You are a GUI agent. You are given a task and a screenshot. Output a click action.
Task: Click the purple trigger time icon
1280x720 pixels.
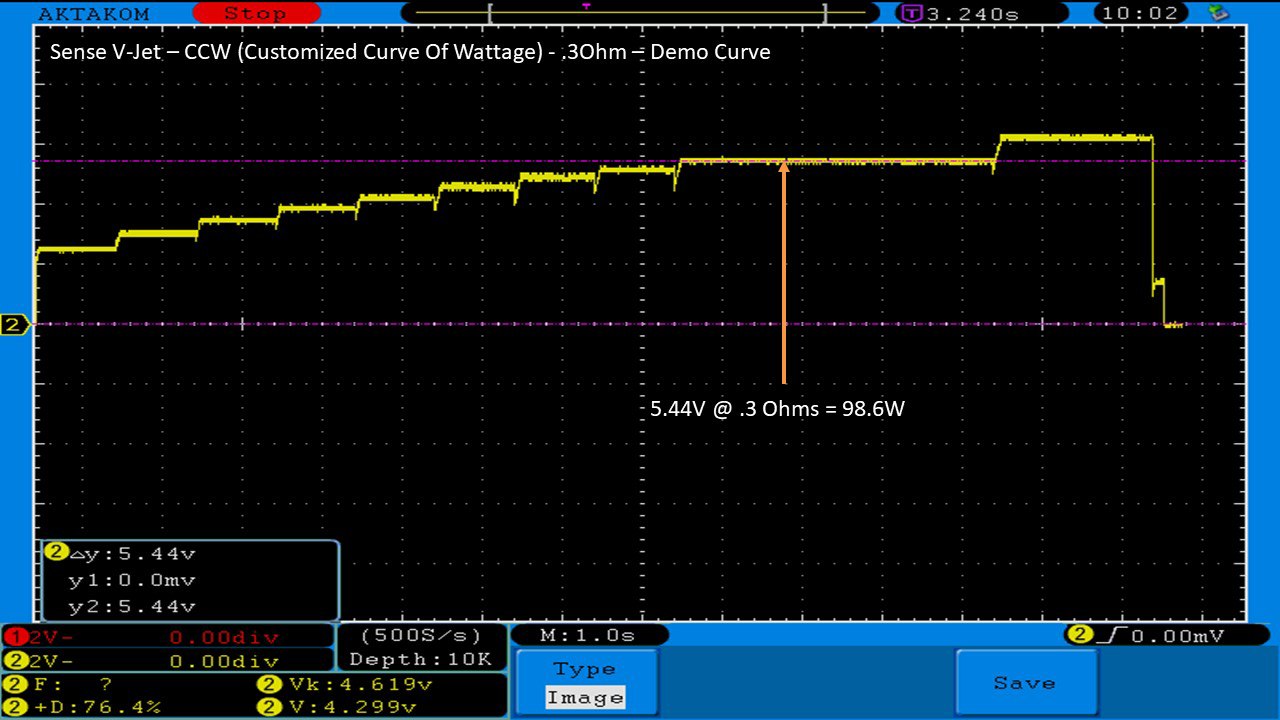(911, 14)
